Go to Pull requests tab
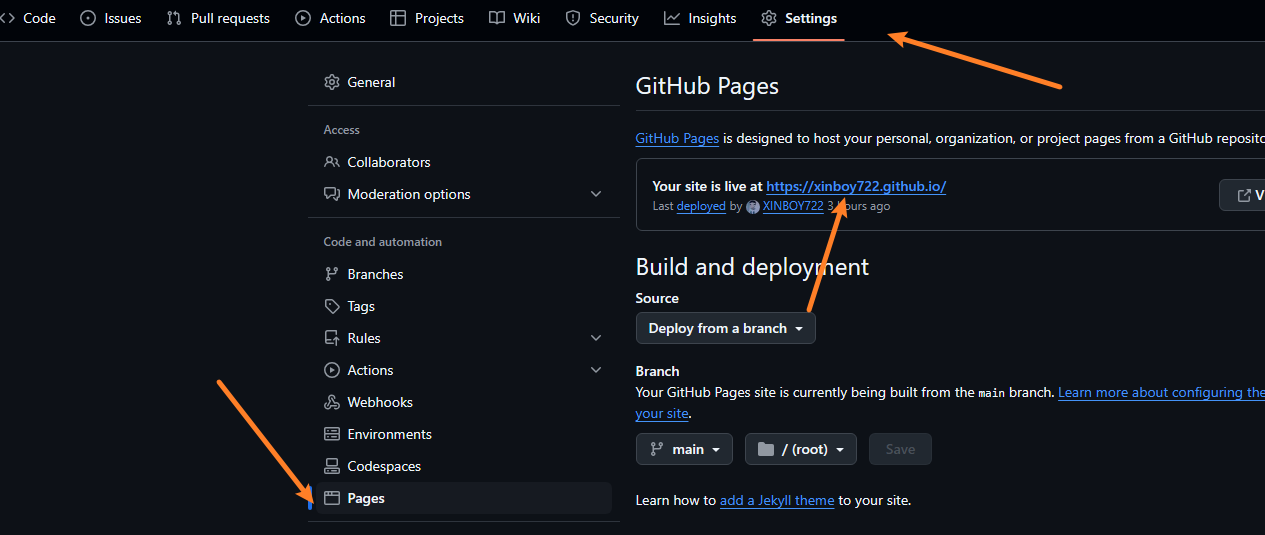Screen dimensions: 1265x535 click(x=218, y=18)
